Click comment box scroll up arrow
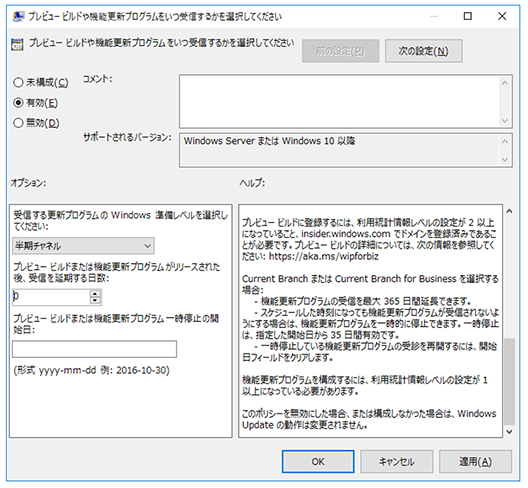 (504, 83)
